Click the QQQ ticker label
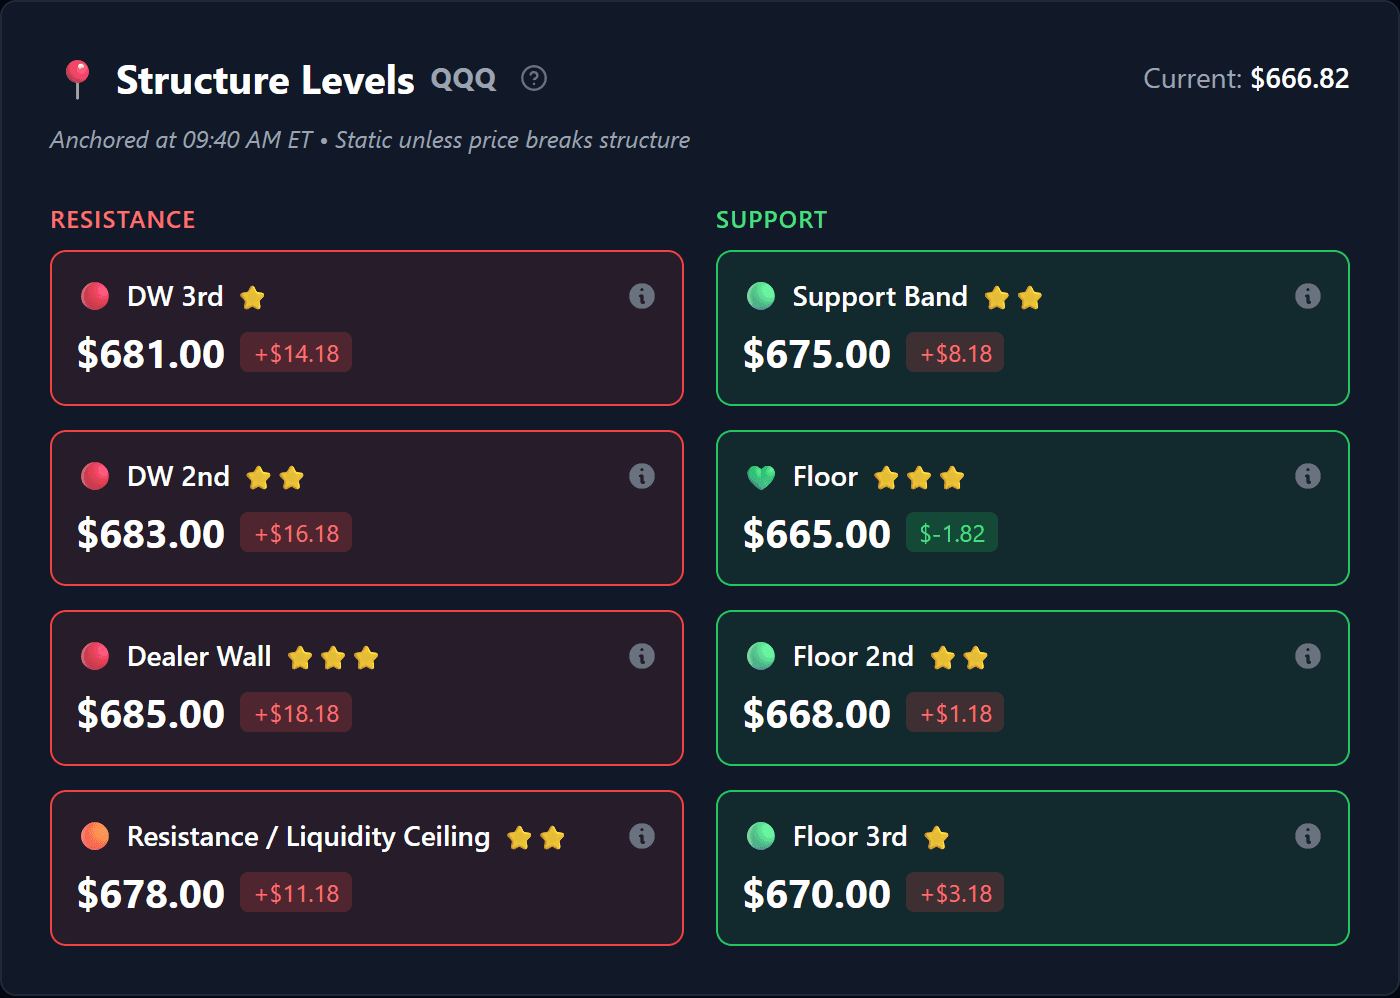This screenshot has width=1400, height=998. tap(464, 79)
